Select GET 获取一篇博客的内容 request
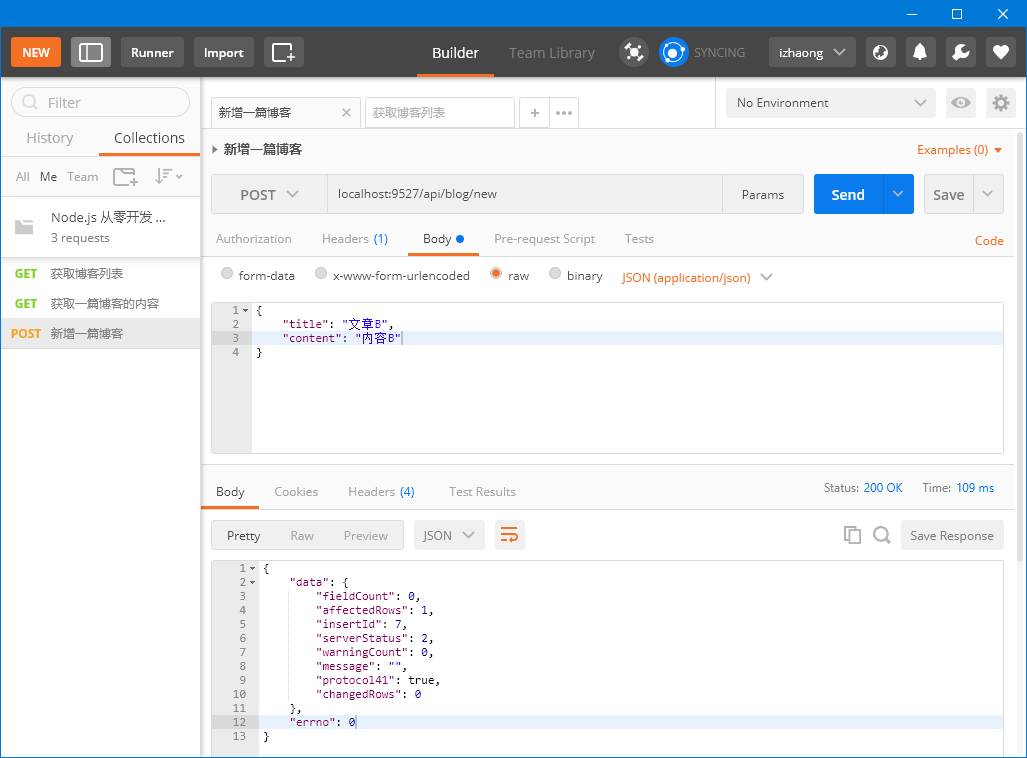The height and width of the screenshot is (758, 1027). (x=100, y=303)
